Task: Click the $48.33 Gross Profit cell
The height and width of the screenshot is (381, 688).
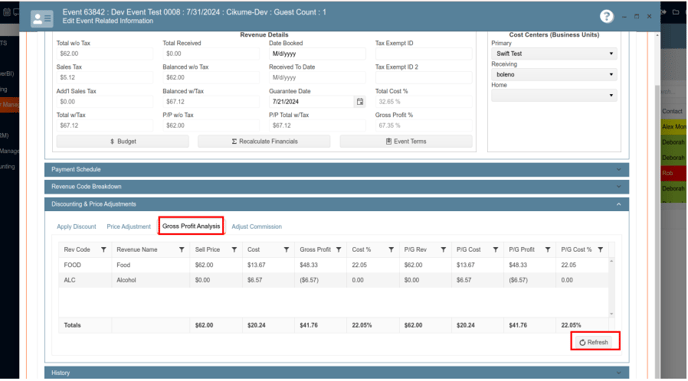Action: pos(320,265)
